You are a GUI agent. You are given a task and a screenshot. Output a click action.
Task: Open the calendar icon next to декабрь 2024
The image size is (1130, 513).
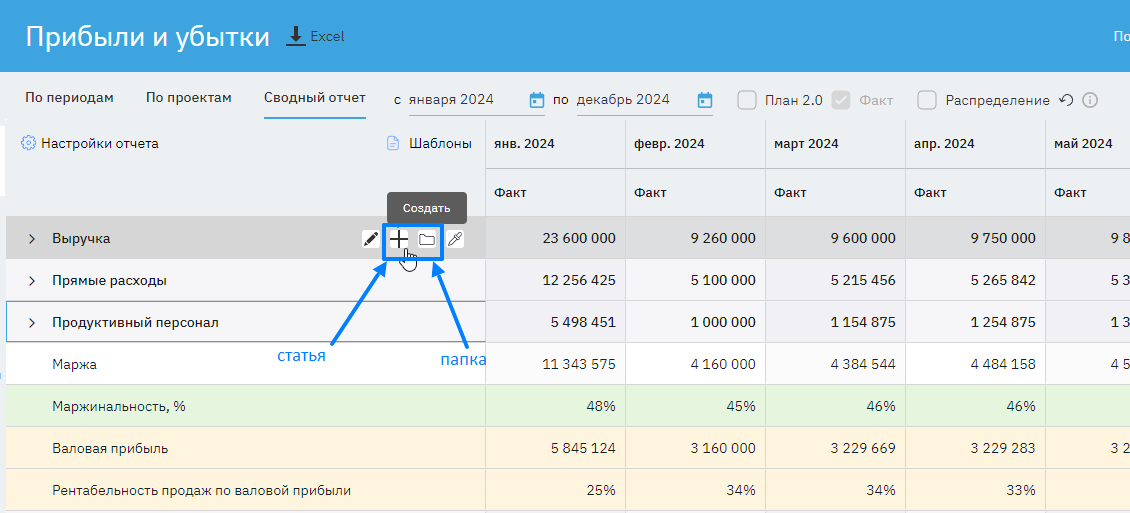pos(705,100)
